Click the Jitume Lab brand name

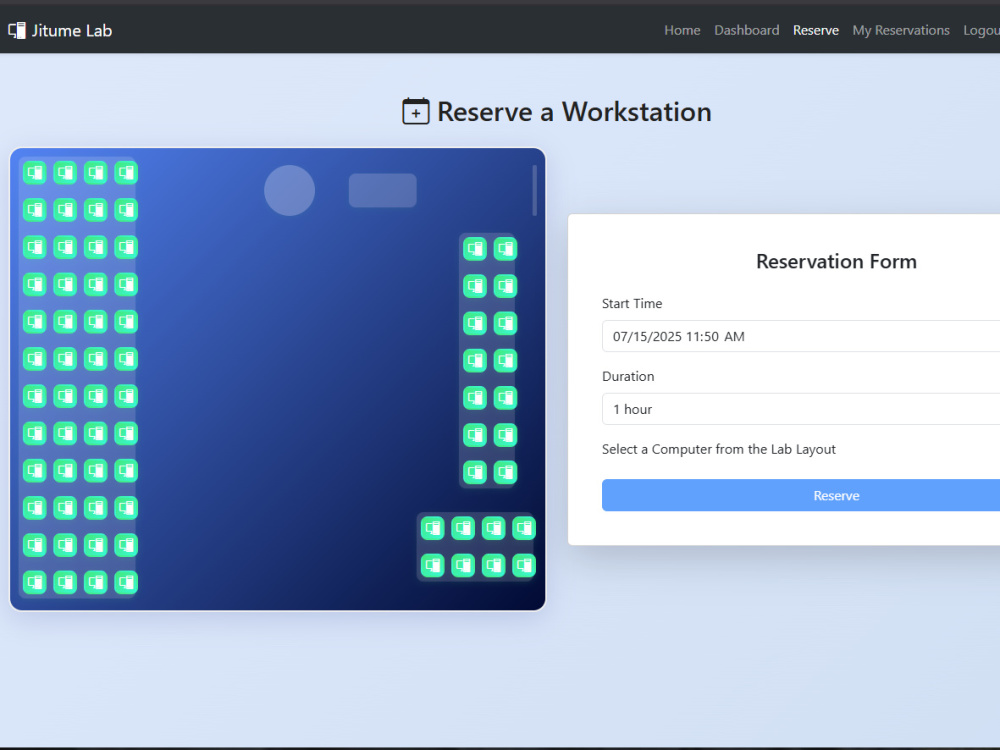coord(72,31)
